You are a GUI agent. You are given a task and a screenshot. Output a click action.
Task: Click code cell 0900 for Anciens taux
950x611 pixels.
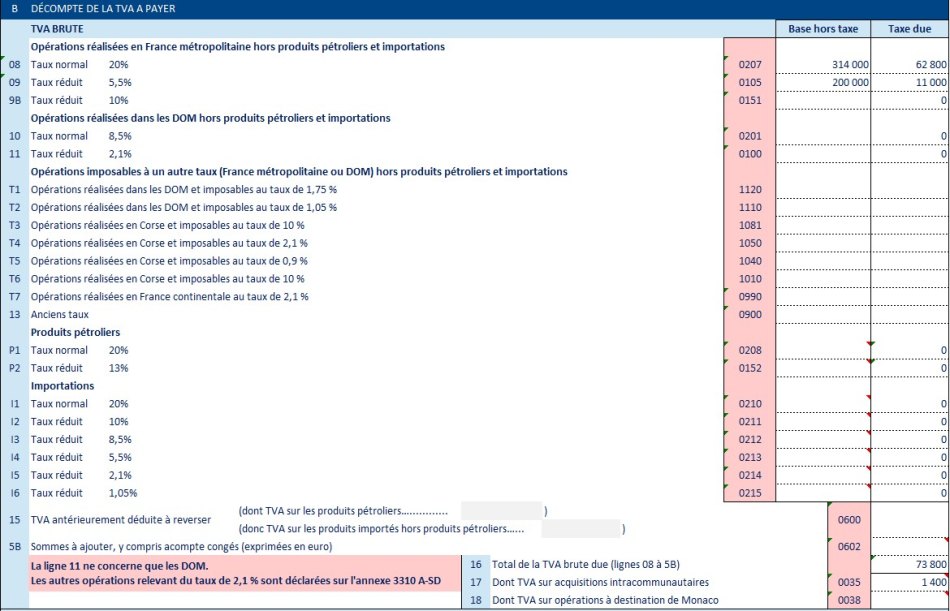(749, 315)
